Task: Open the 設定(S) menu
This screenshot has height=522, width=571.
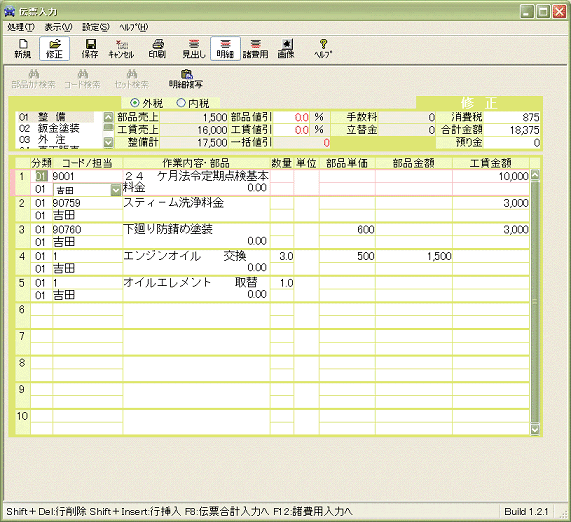Action: point(95,27)
